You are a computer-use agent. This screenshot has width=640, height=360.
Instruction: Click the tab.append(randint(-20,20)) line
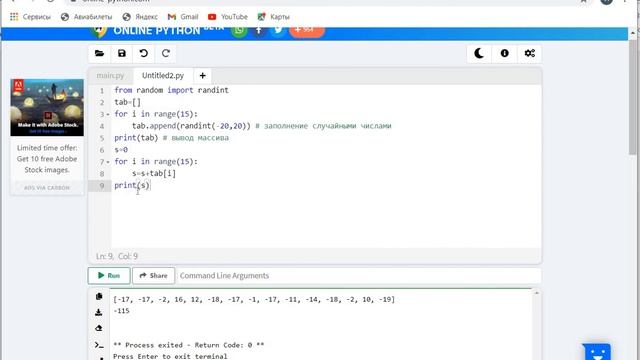(262, 126)
